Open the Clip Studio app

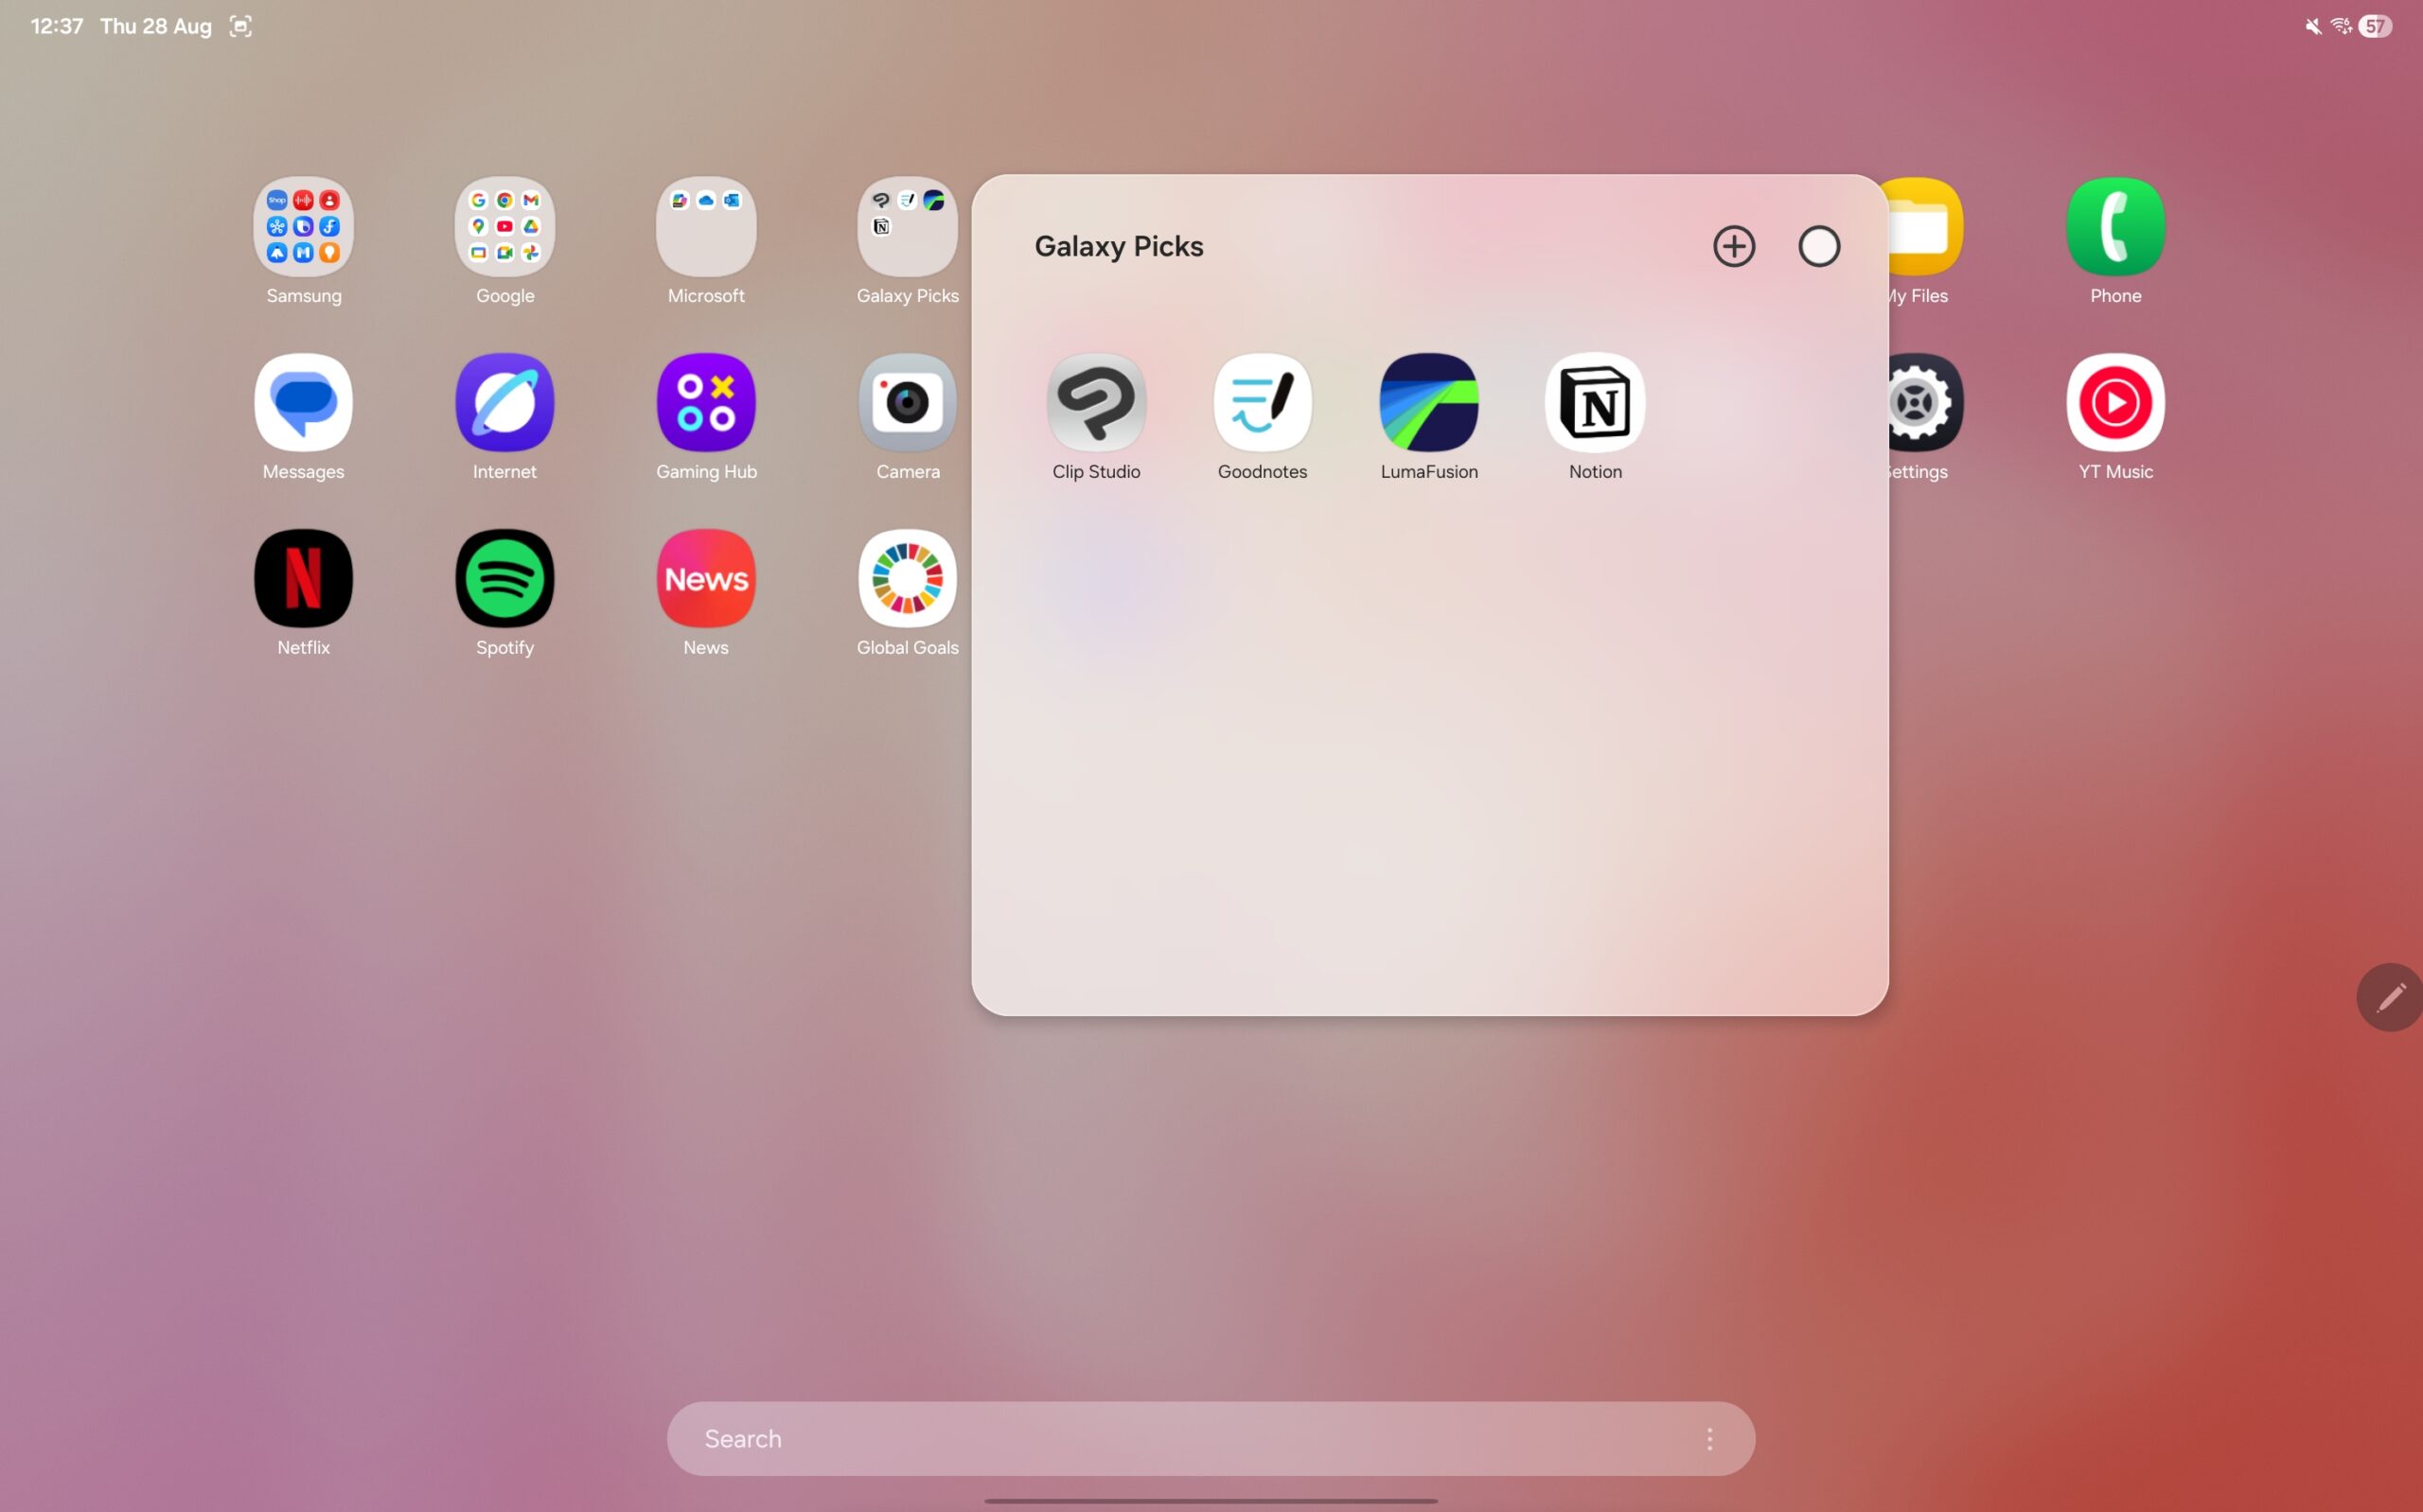(1096, 403)
